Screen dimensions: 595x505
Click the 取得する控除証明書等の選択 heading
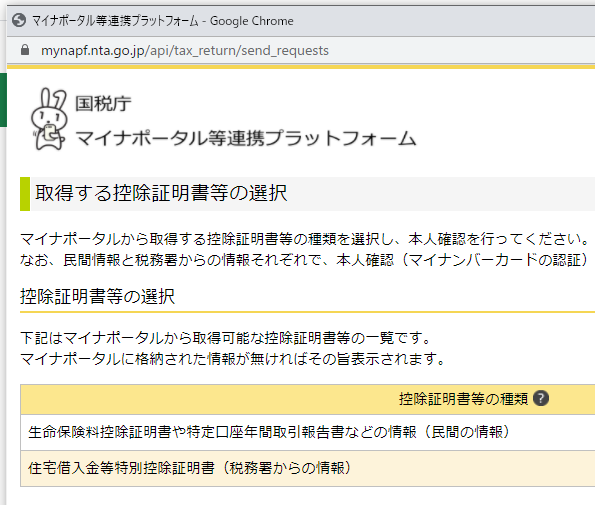pyautogui.click(x=161, y=193)
